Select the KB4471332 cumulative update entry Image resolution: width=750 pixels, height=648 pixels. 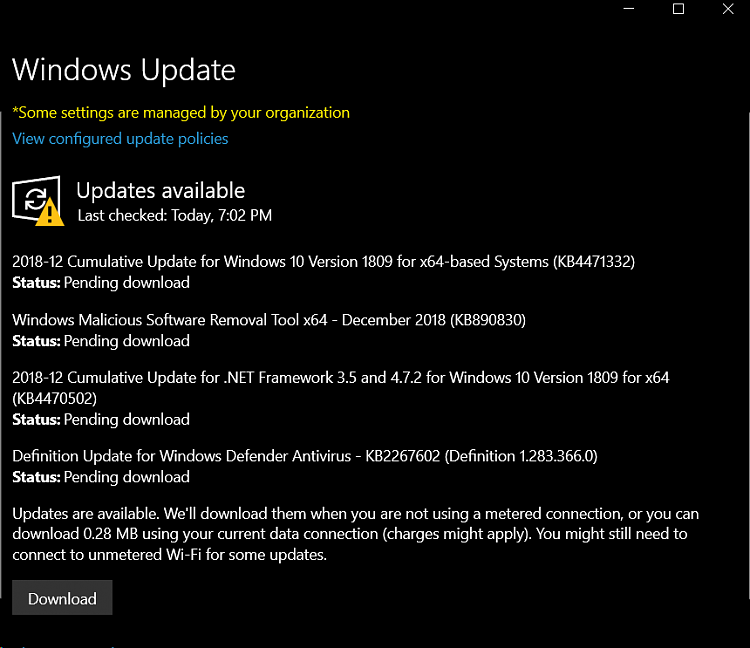click(323, 262)
